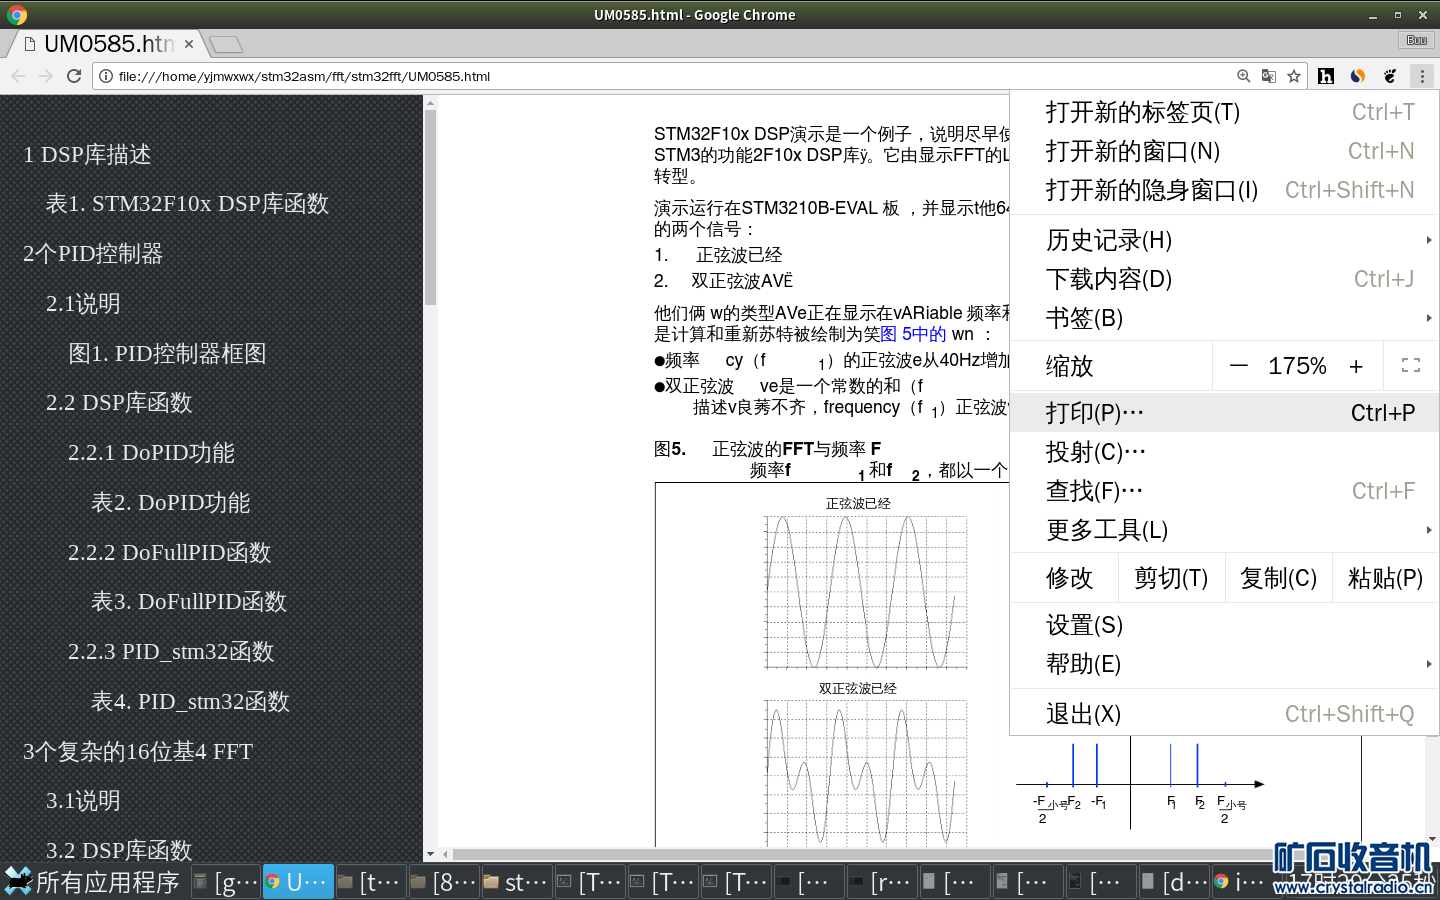Image resolution: width=1440 pixels, height=900 pixels.
Task: Choose 退出(X) to quit Chrome
Action: click(1224, 714)
